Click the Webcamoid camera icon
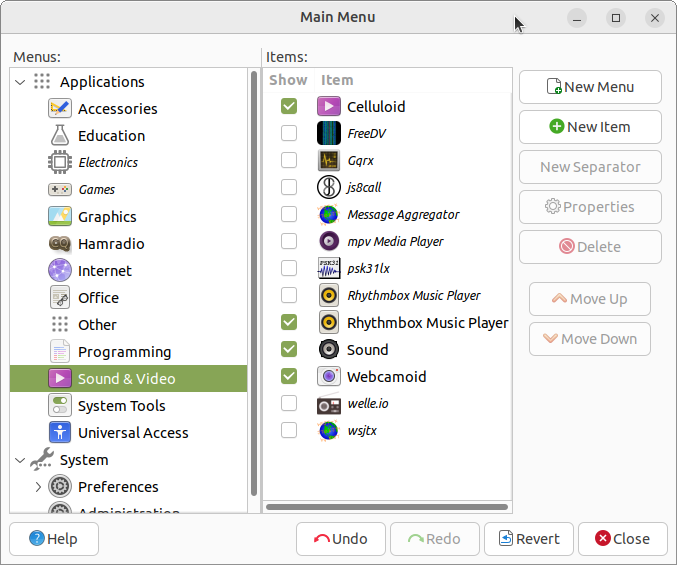677x565 pixels. tap(329, 376)
